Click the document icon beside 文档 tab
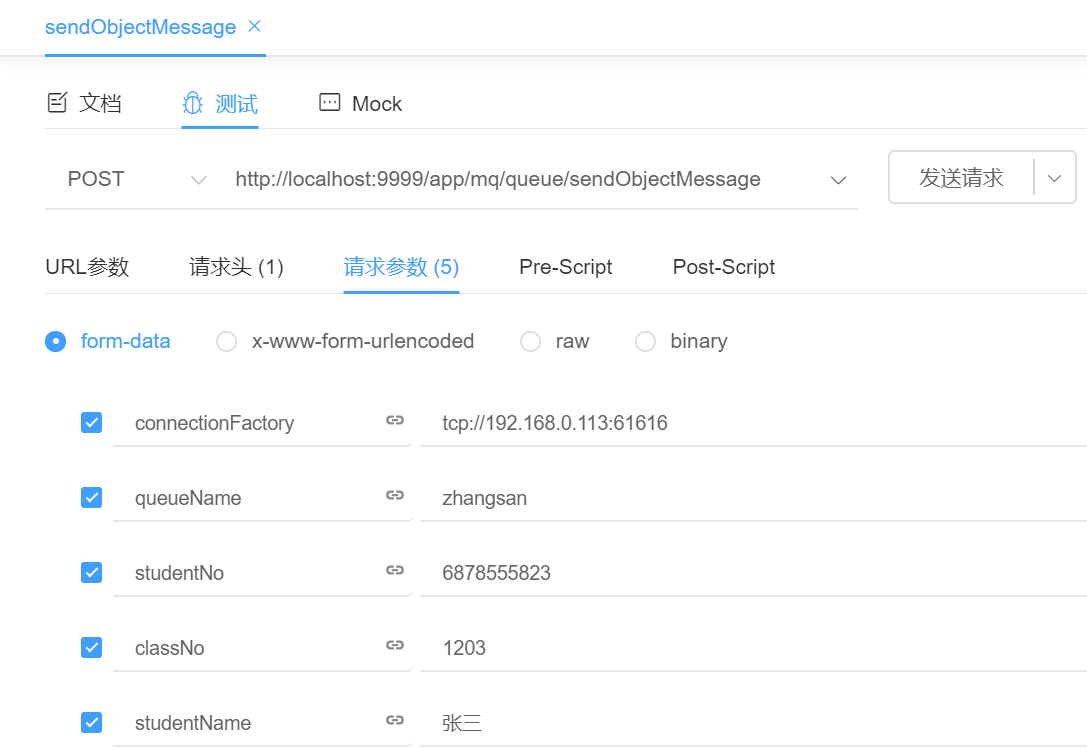 coord(58,103)
